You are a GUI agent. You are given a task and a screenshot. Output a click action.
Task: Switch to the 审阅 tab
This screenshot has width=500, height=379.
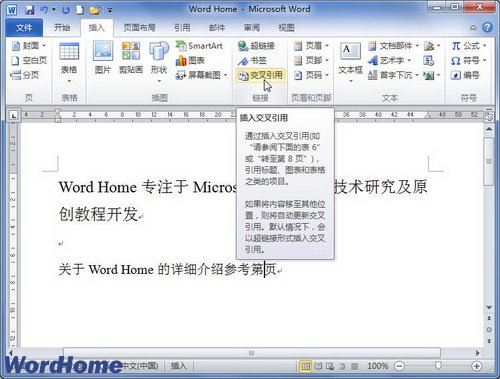coord(252,28)
